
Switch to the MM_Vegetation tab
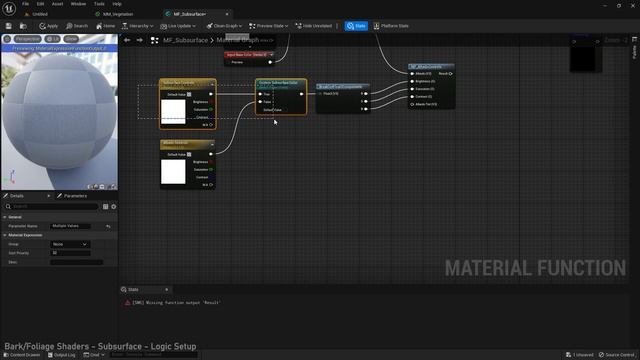pyautogui.click(x=118, y=14)
